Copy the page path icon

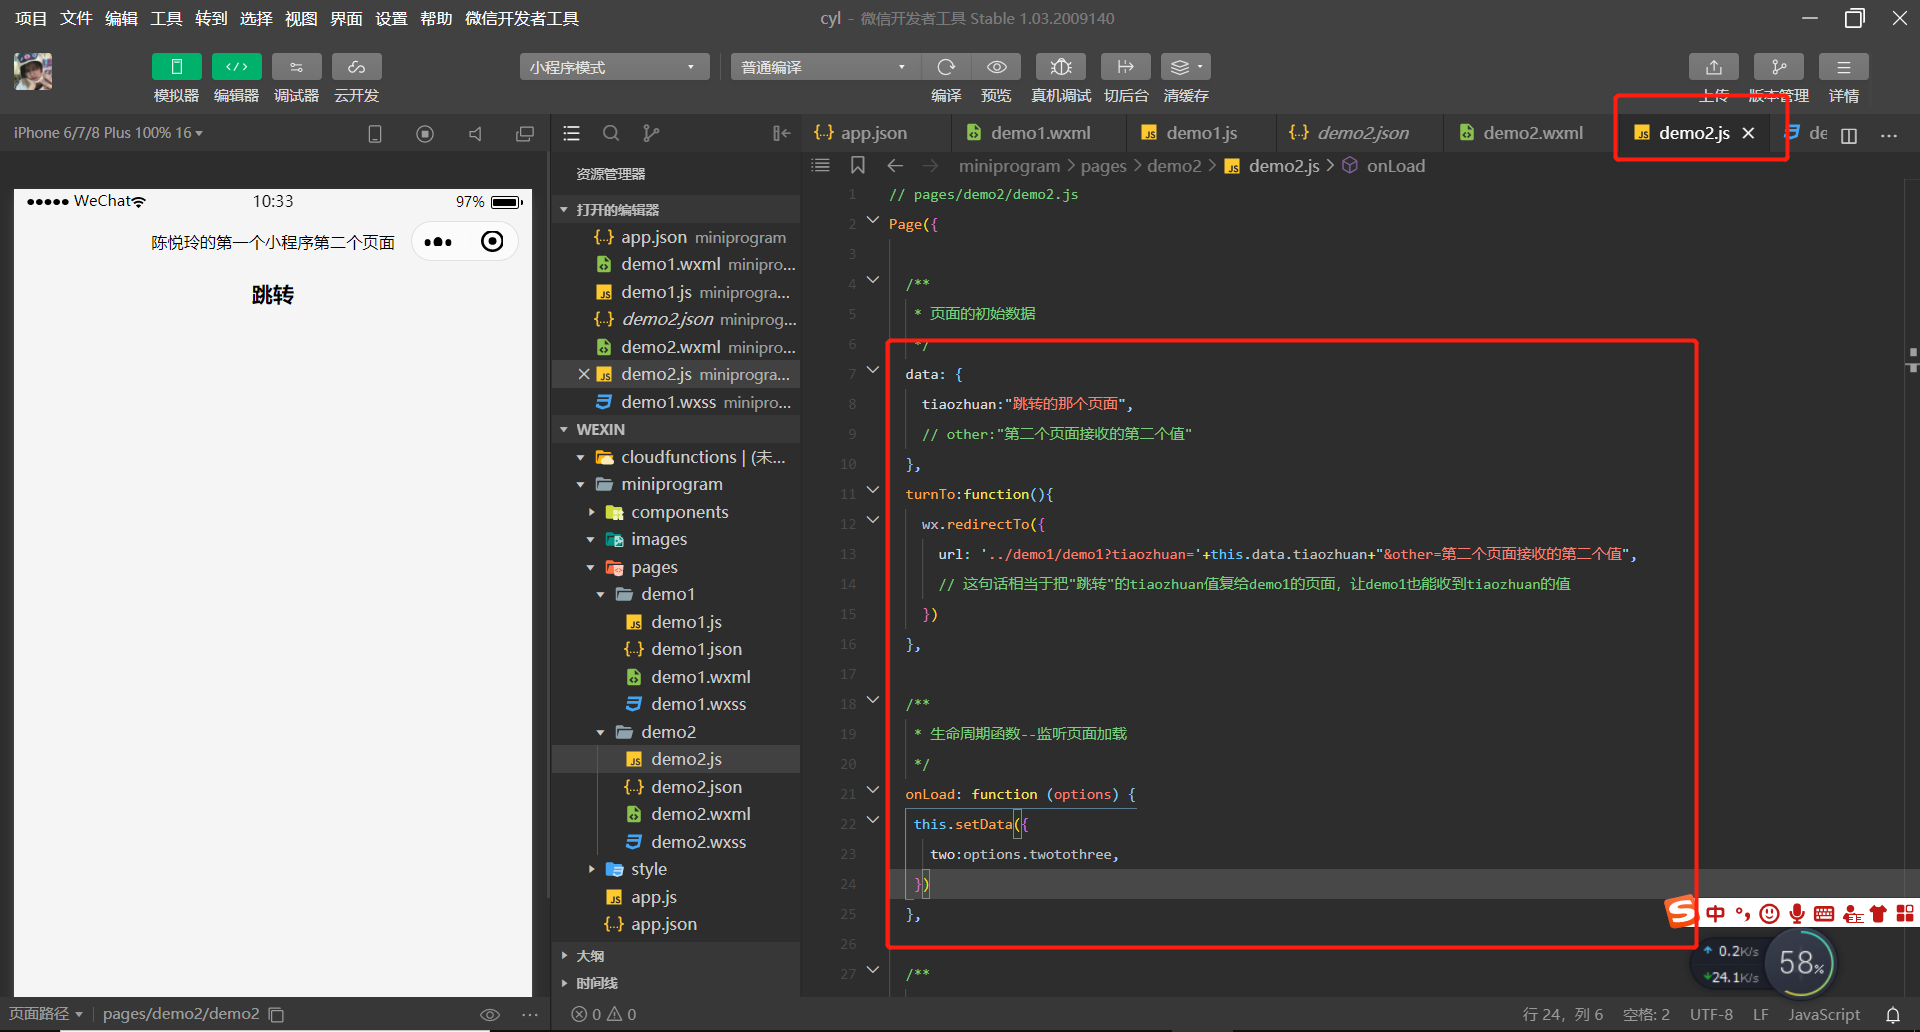[x=277, y=1015]
